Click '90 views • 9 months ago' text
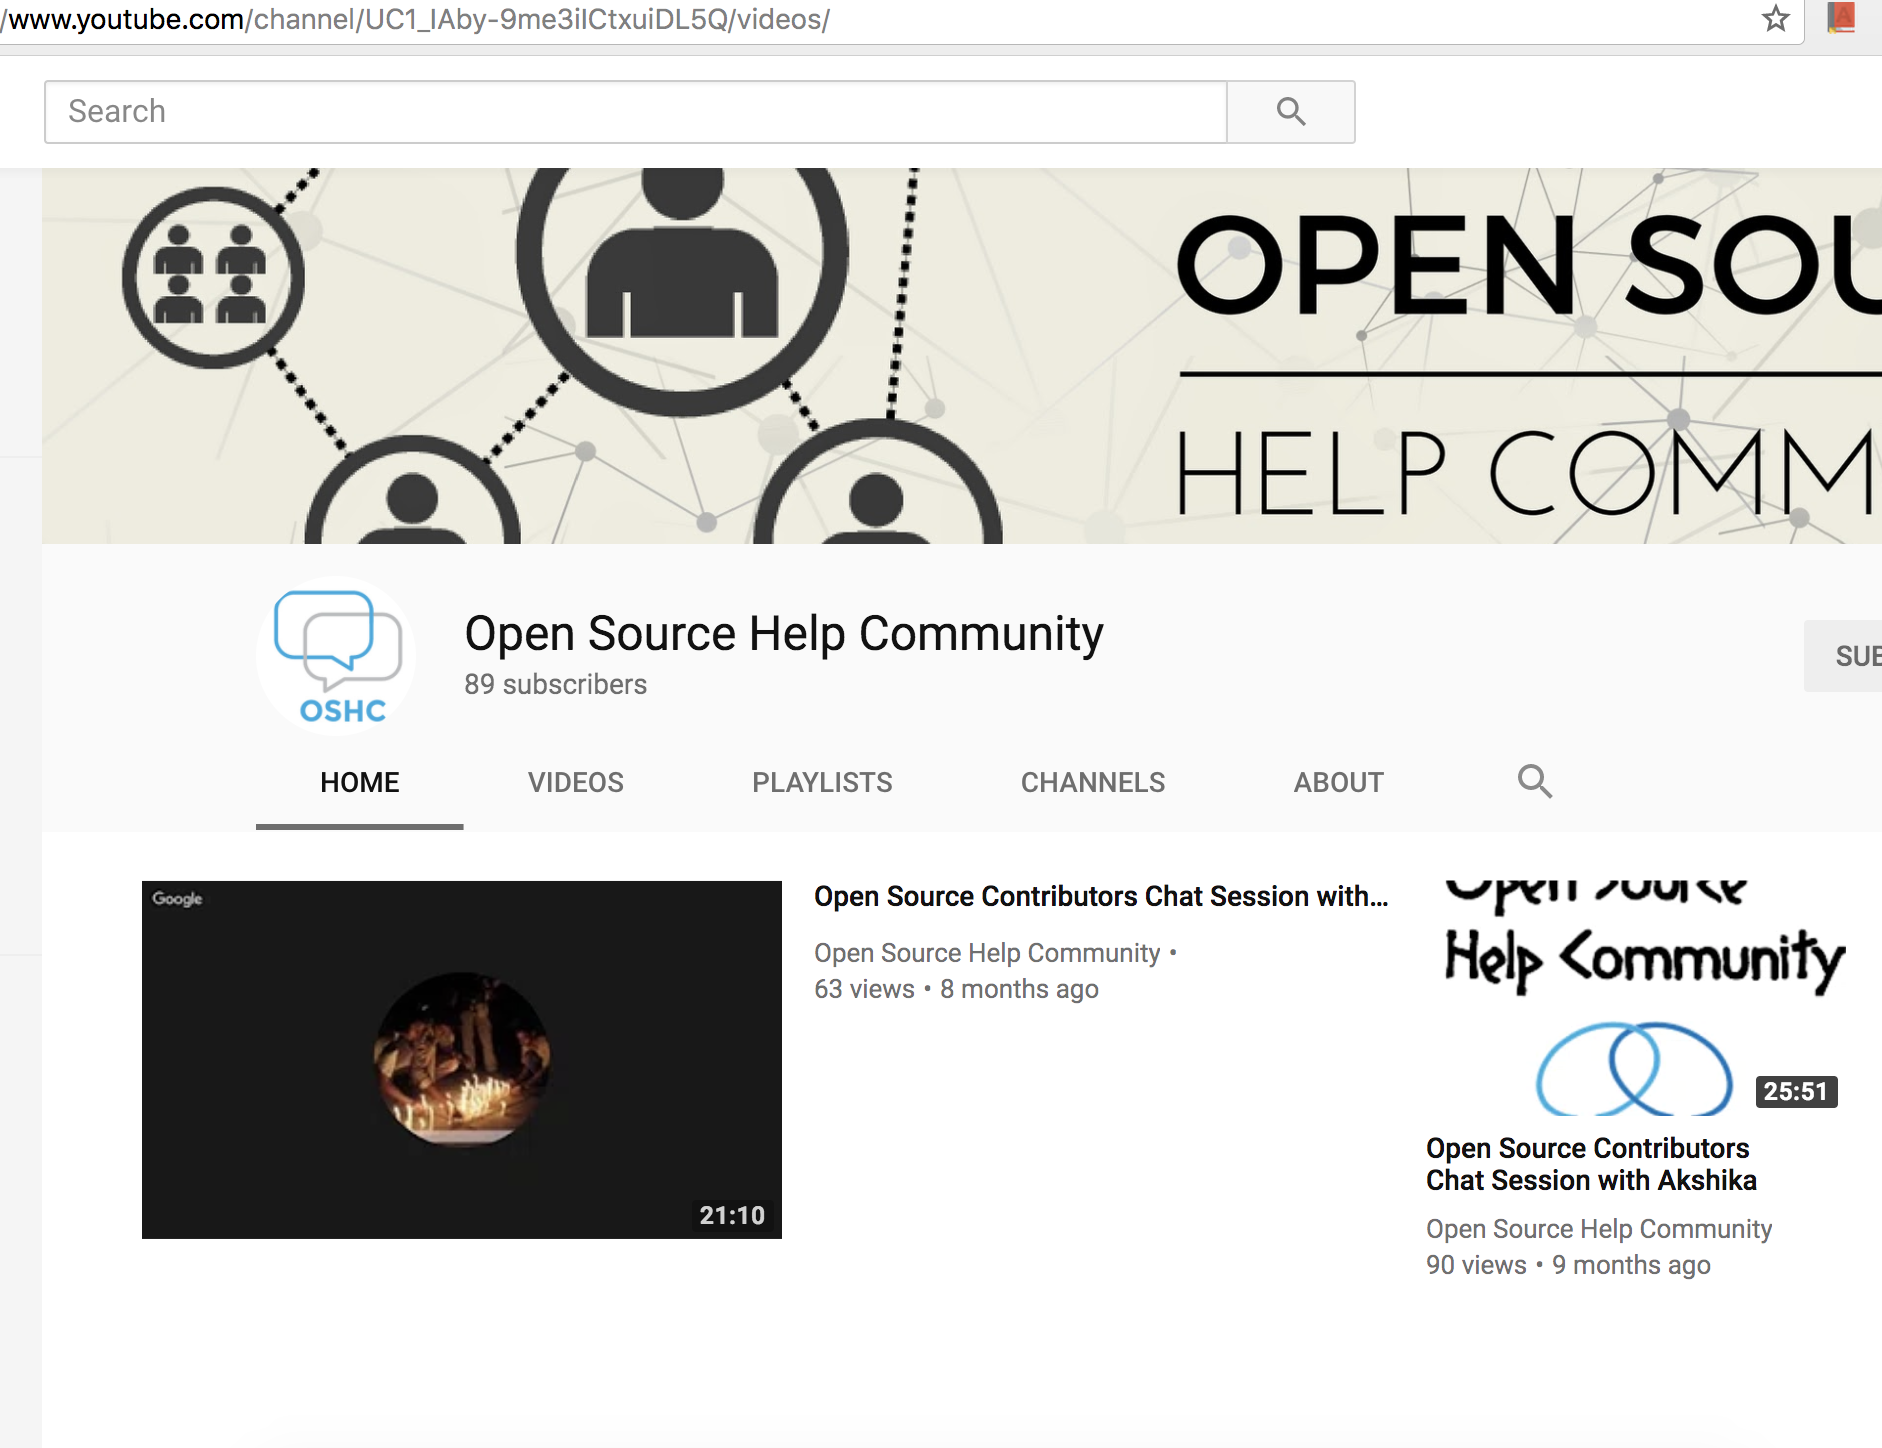 pyautogui.click(x=1568, y=1265)
